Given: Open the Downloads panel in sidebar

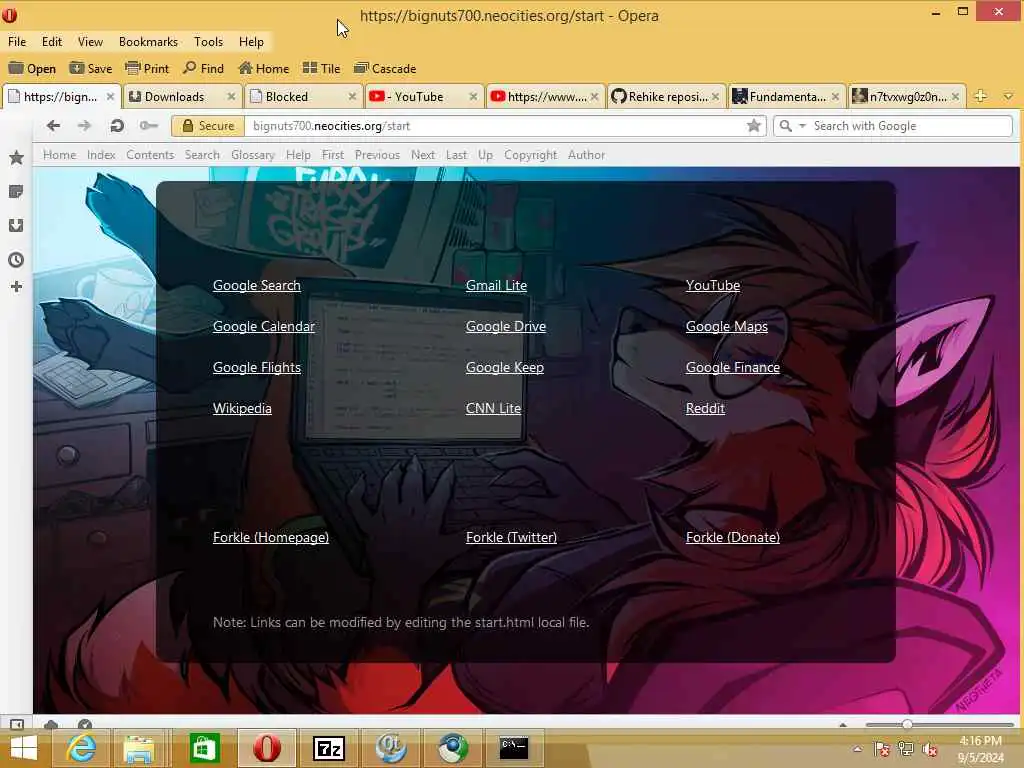Looking at the screenshot, I should 16,225.
